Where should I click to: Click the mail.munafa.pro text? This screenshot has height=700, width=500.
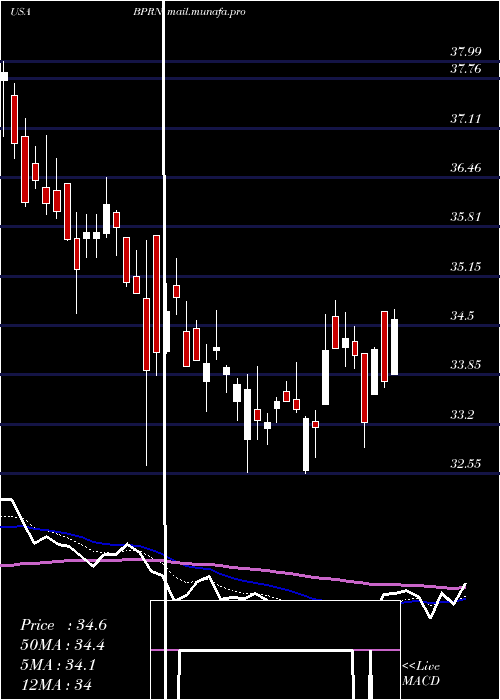[206, 12]
